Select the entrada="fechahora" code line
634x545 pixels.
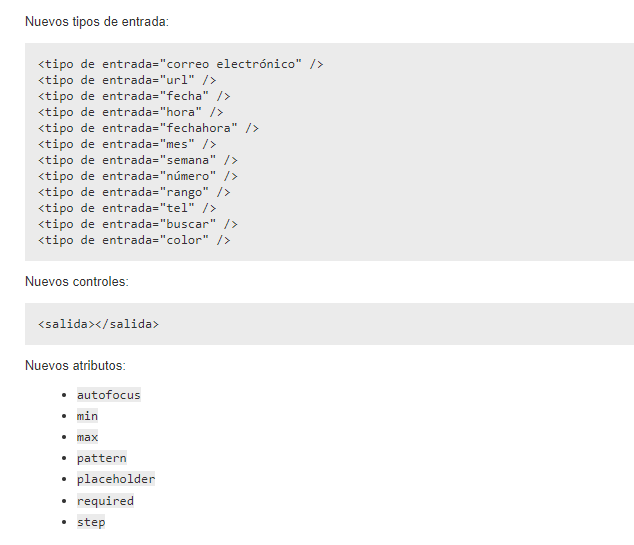coord(148,128)
